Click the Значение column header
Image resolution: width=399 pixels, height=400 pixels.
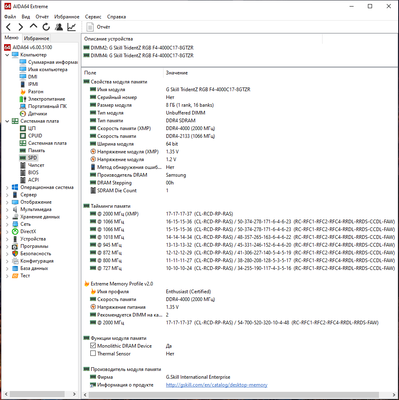177,73
